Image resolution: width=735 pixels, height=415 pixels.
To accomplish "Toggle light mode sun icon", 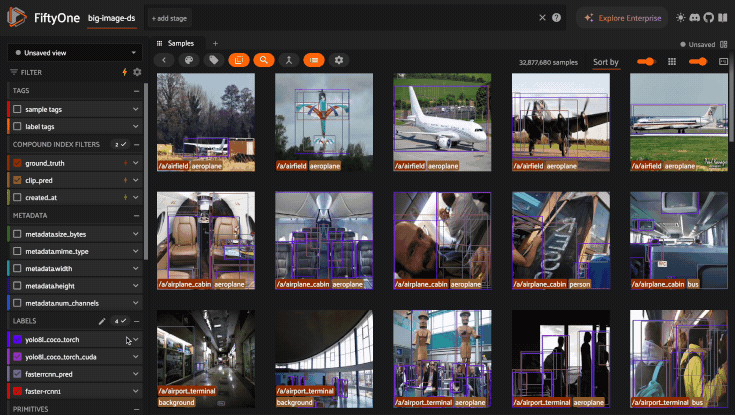I will (680, 18).
